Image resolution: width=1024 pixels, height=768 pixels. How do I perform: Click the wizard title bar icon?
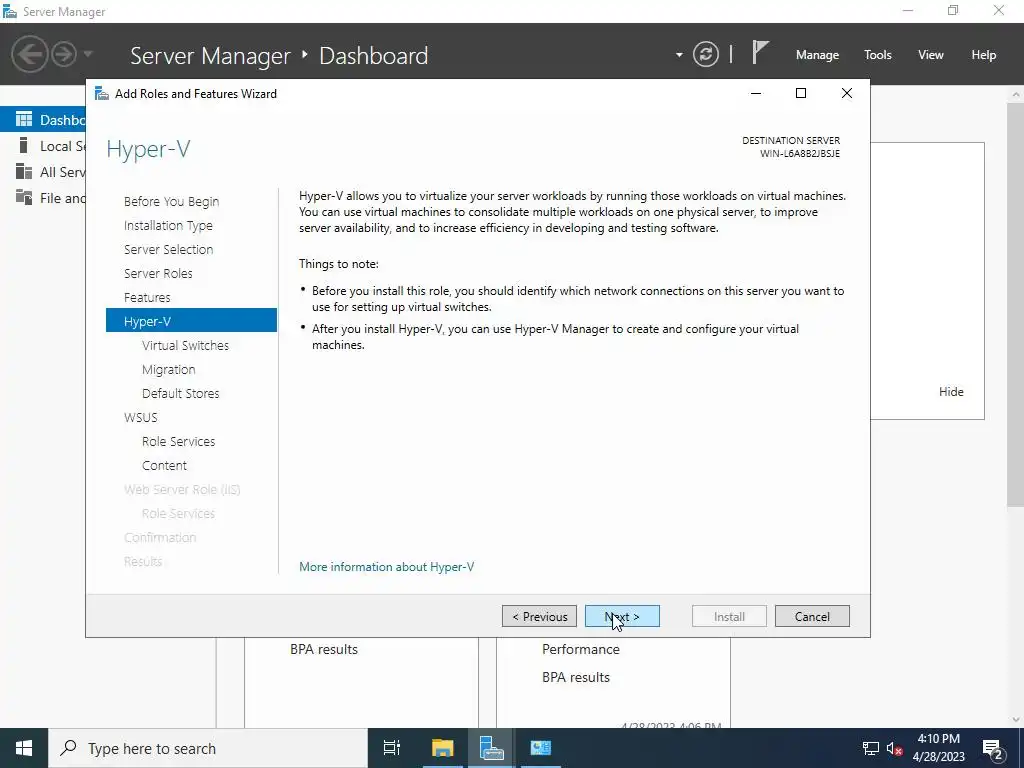101,93
